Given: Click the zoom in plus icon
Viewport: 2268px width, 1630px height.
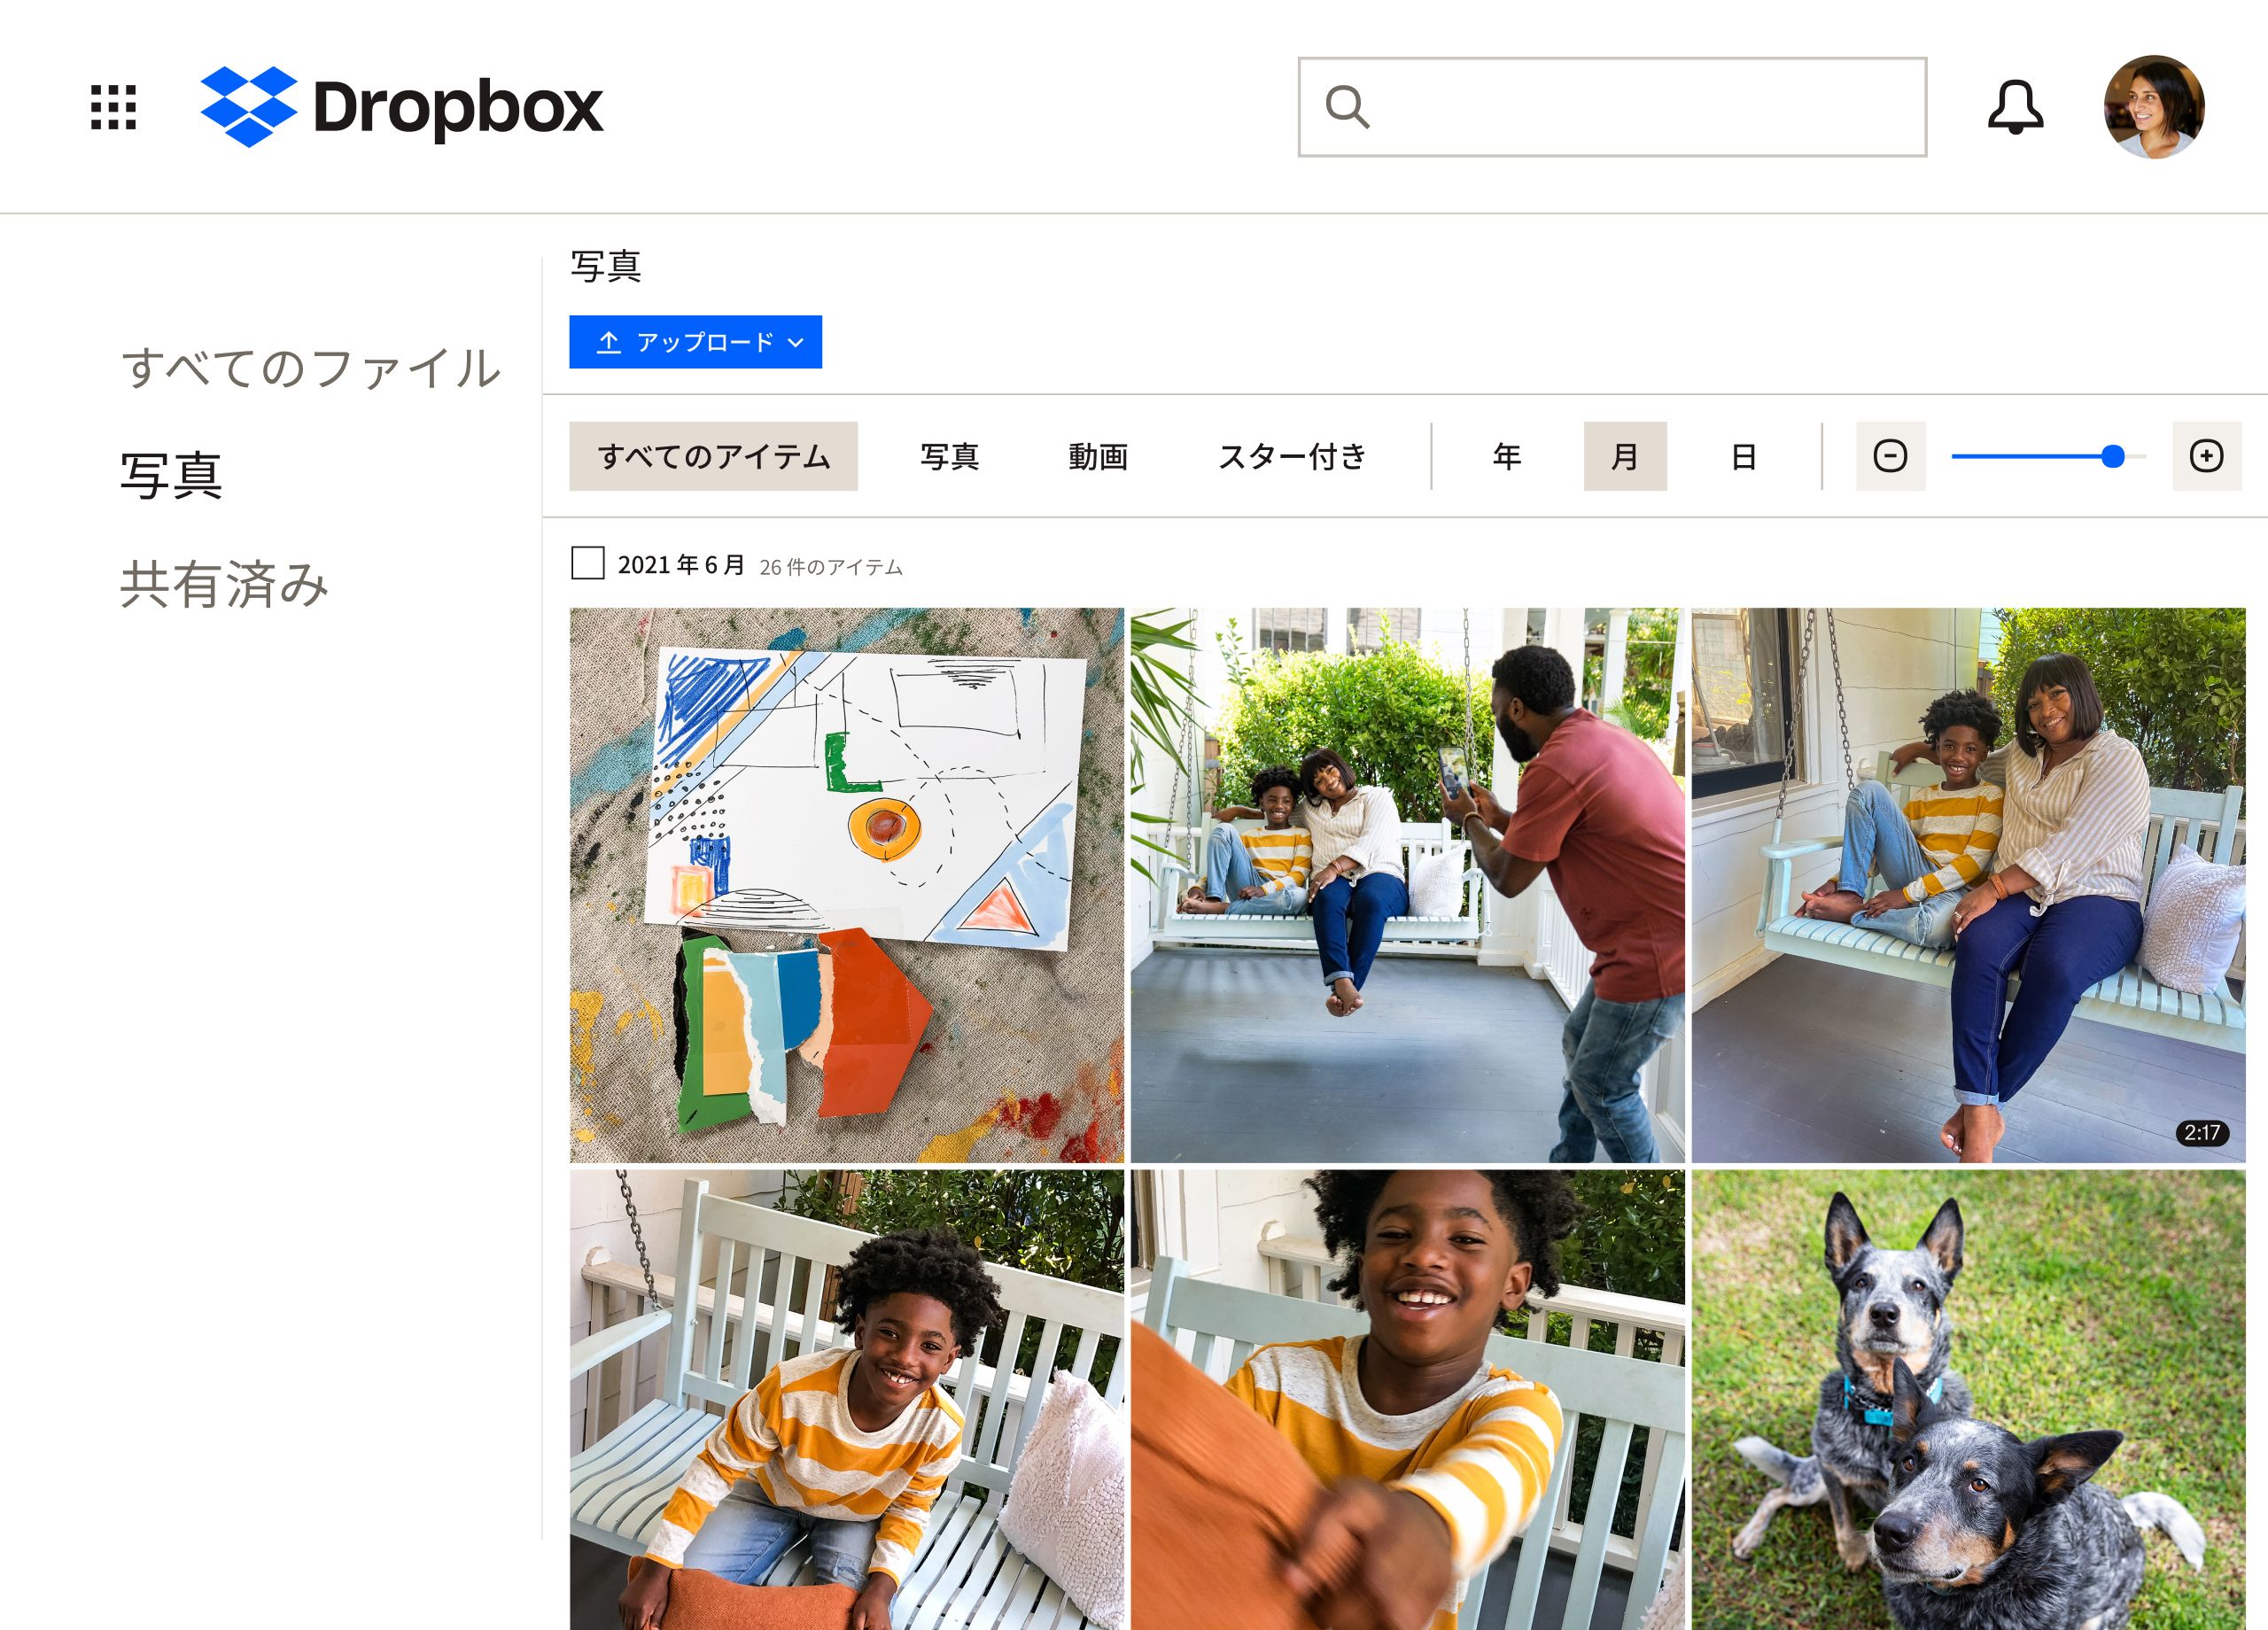Looking at the screenshot, I should click(x=2206, y=456).
